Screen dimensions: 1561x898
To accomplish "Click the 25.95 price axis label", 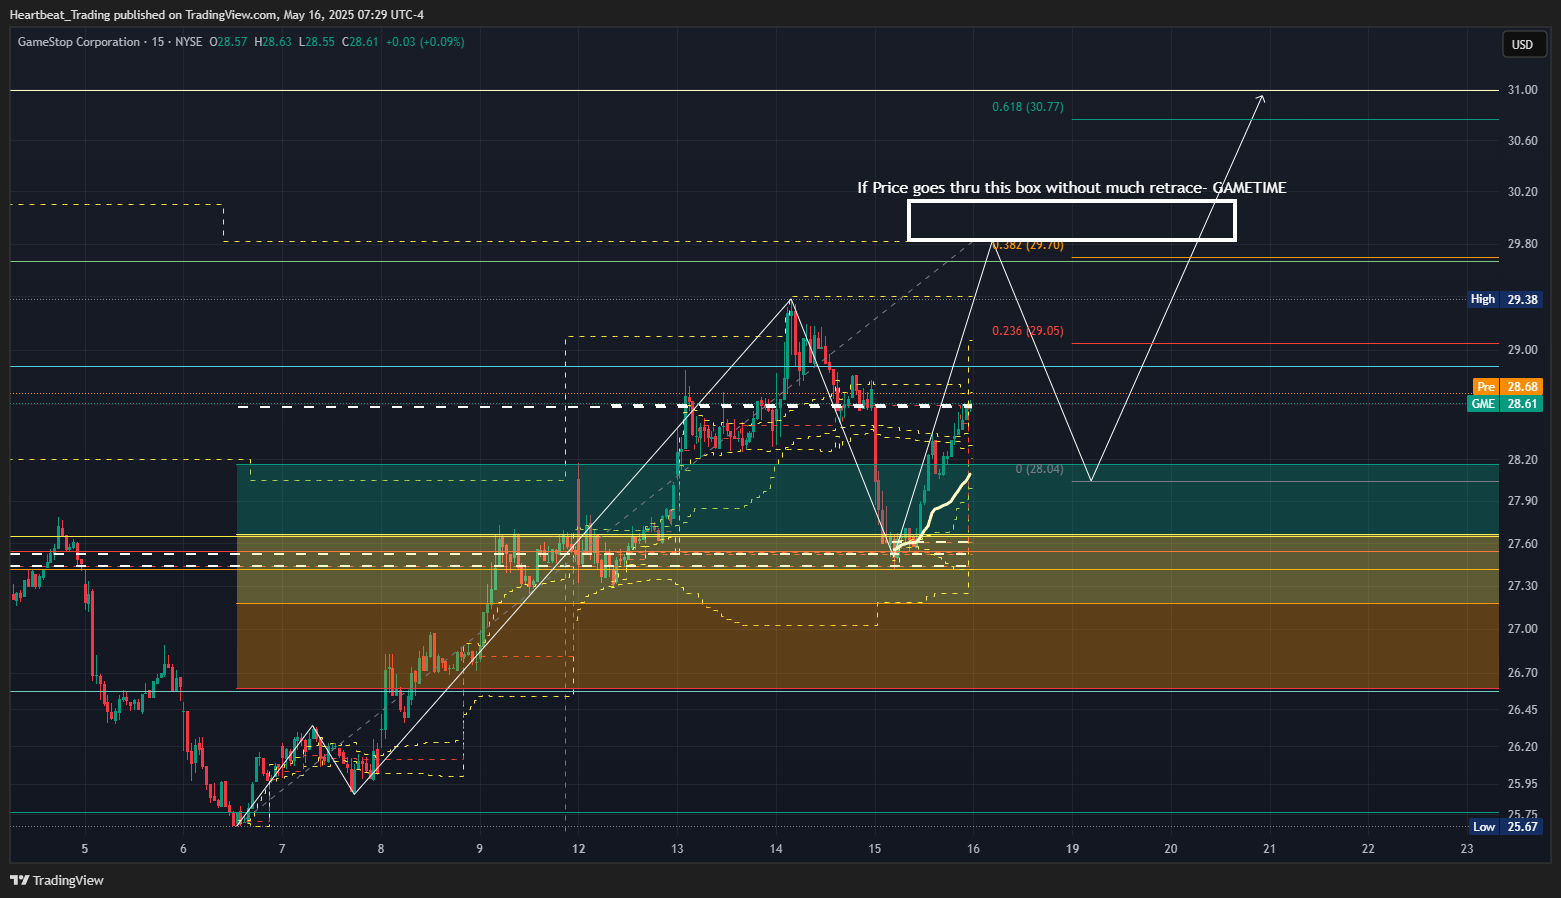I will [1523, 784].
